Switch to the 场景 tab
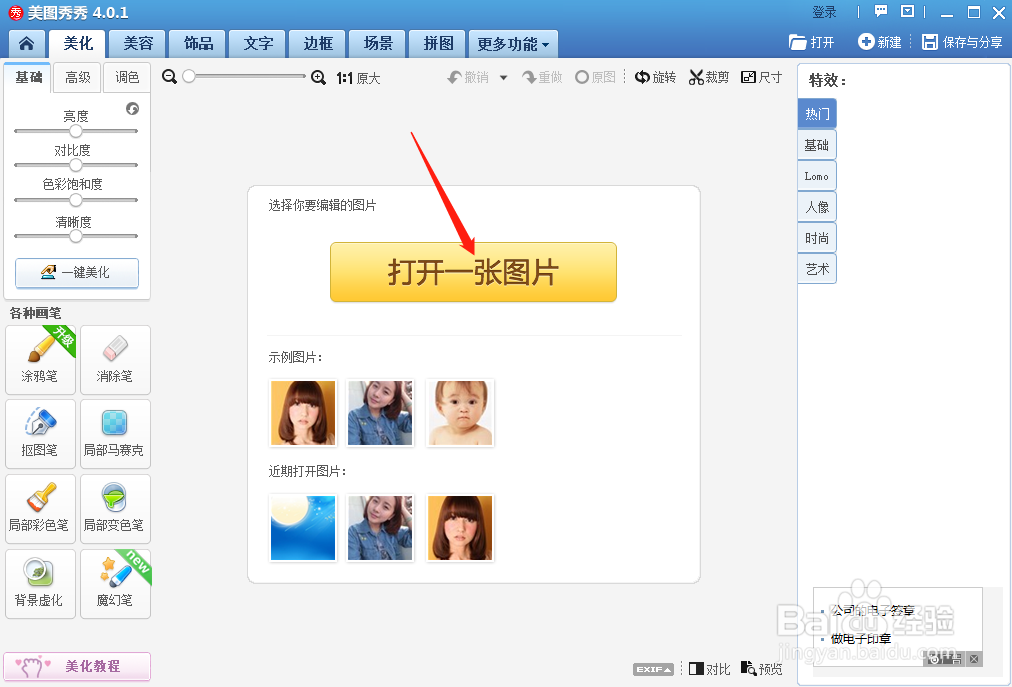This screenshot has height=687, width=1012. 378,43
